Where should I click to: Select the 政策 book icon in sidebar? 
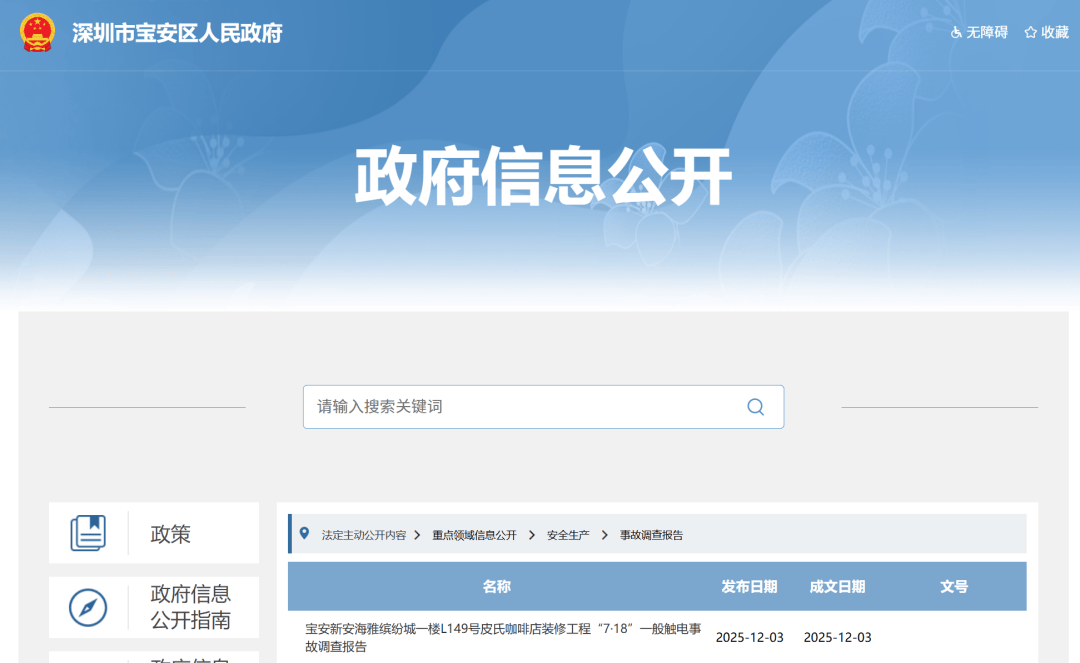click(x=88, y=532)
